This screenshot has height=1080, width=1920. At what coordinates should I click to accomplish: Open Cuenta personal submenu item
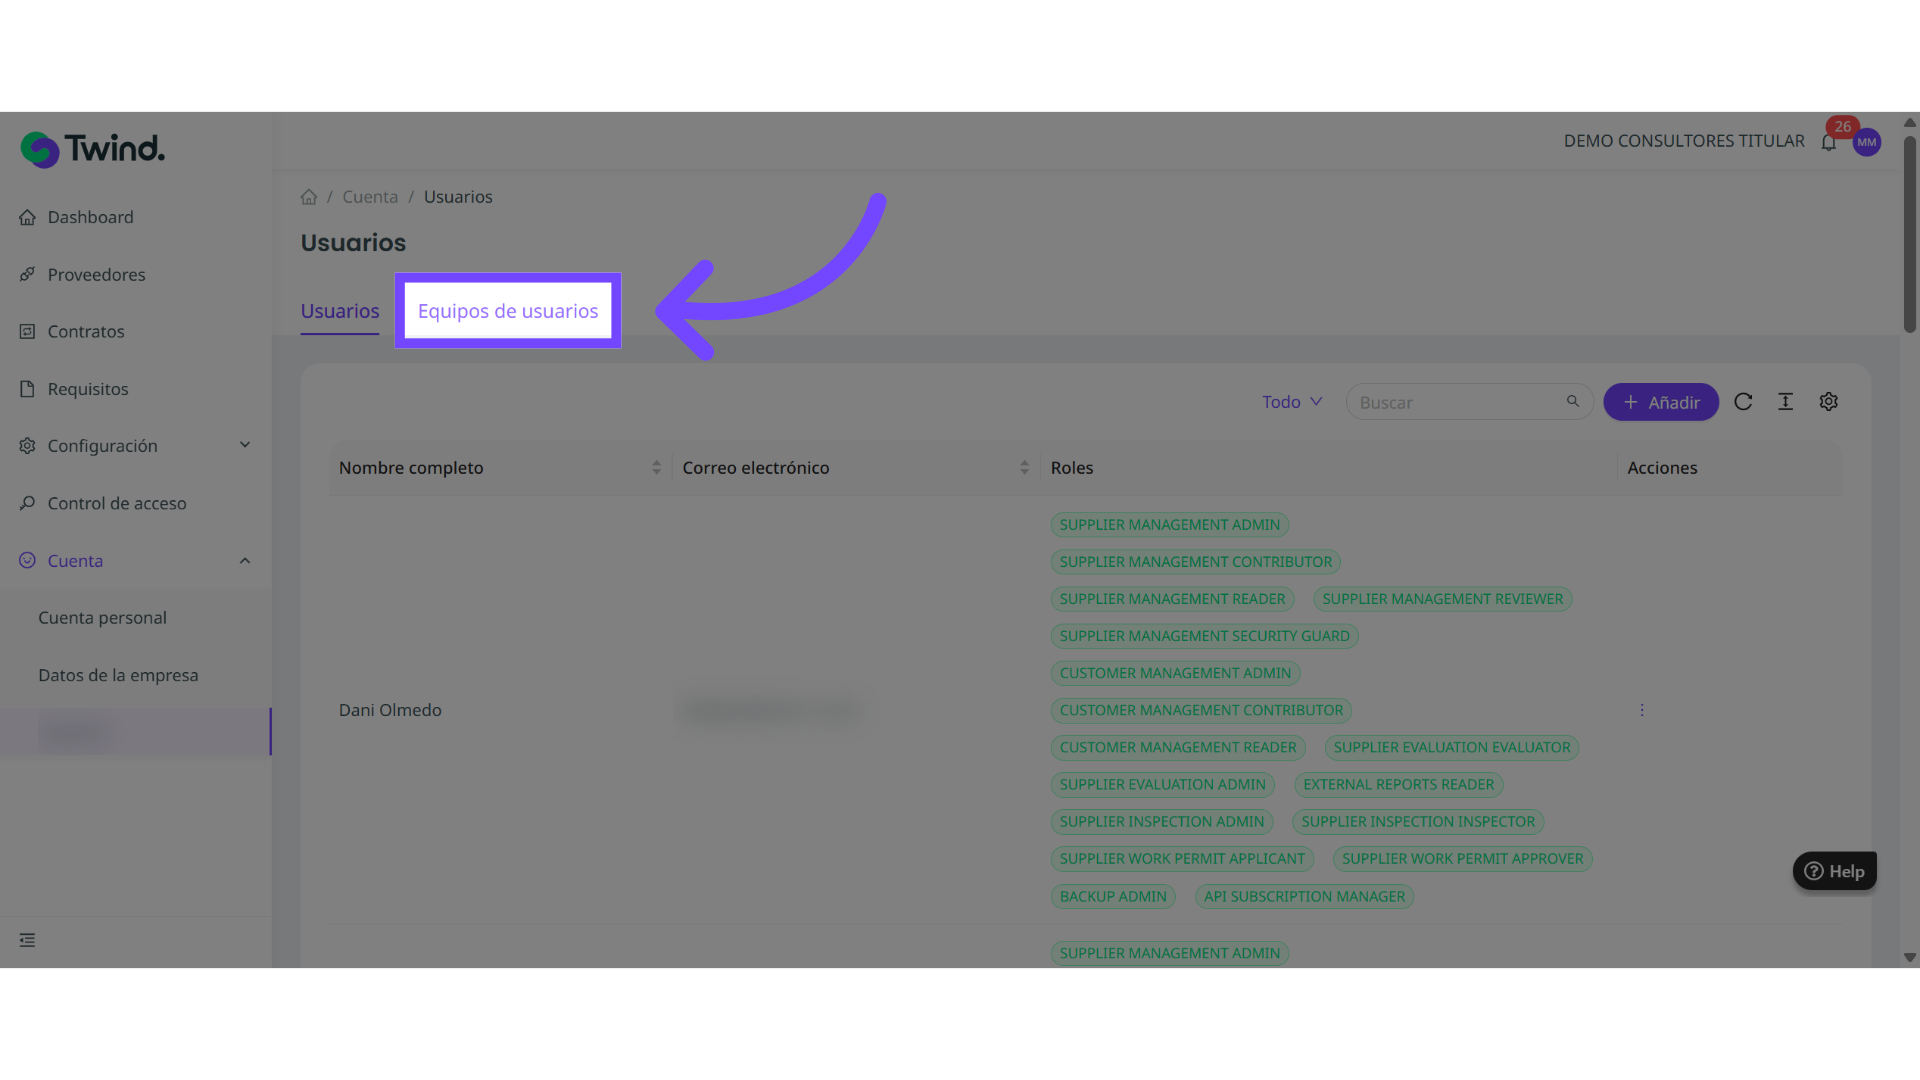tap(102, 618)
